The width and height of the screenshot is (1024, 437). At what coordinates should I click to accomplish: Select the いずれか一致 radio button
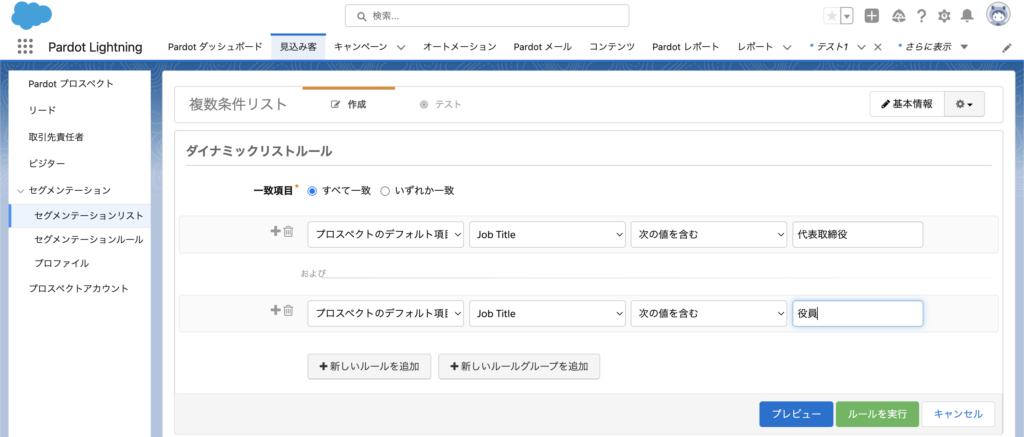coord(385,191)
